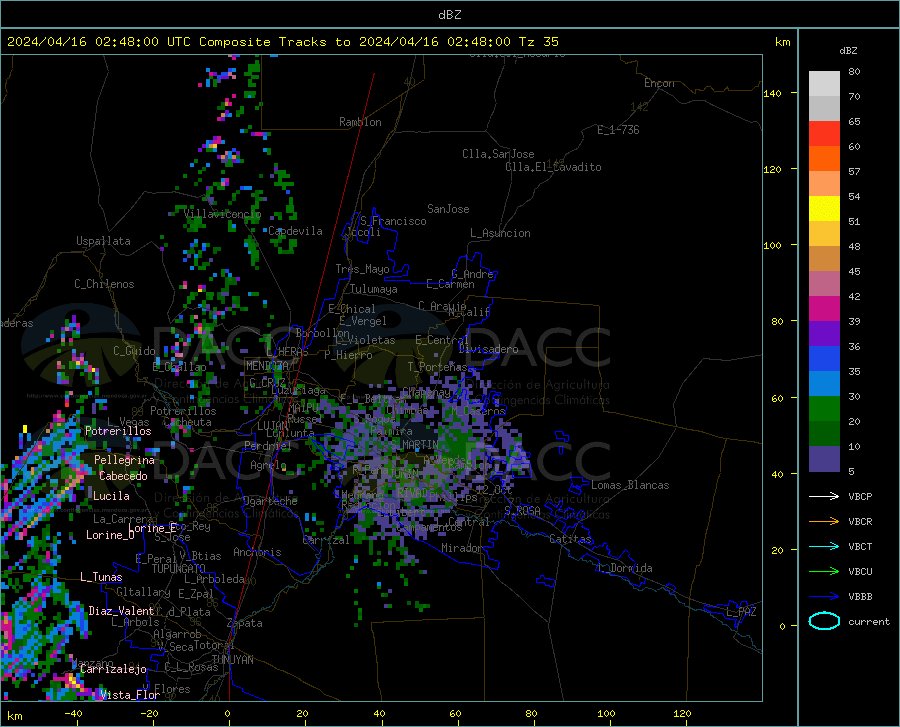Image resolution: width=900 pixels, height=727 pixels.
Task: Click the 'Capdevila' map label
Action: click(x=295, y=231)
